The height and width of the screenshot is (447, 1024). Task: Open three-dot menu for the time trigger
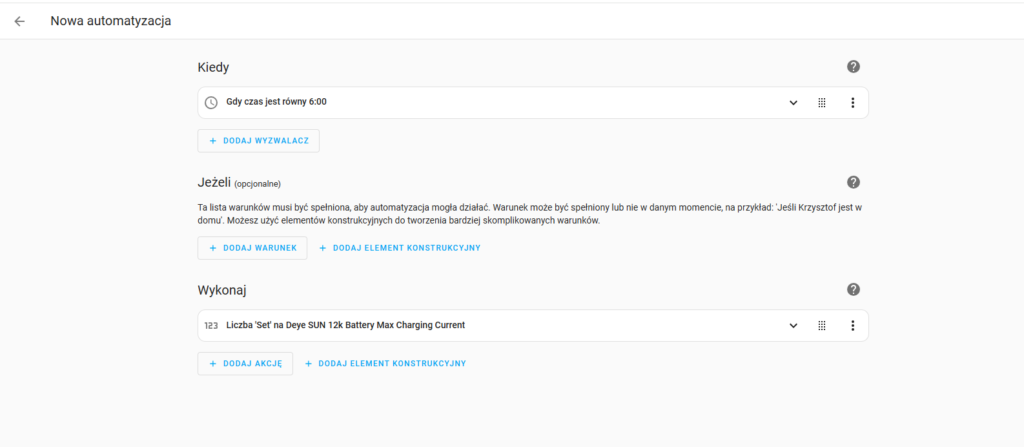(852, 102)
